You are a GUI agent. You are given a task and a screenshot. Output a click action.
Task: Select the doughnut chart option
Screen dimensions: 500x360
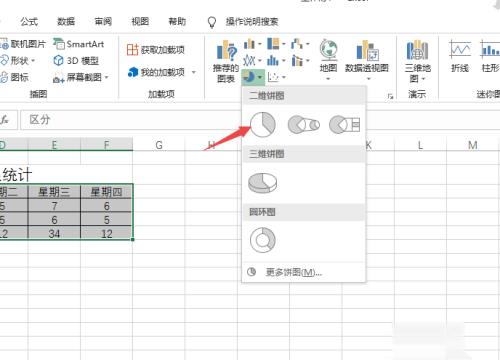click(x=263, y=240)
